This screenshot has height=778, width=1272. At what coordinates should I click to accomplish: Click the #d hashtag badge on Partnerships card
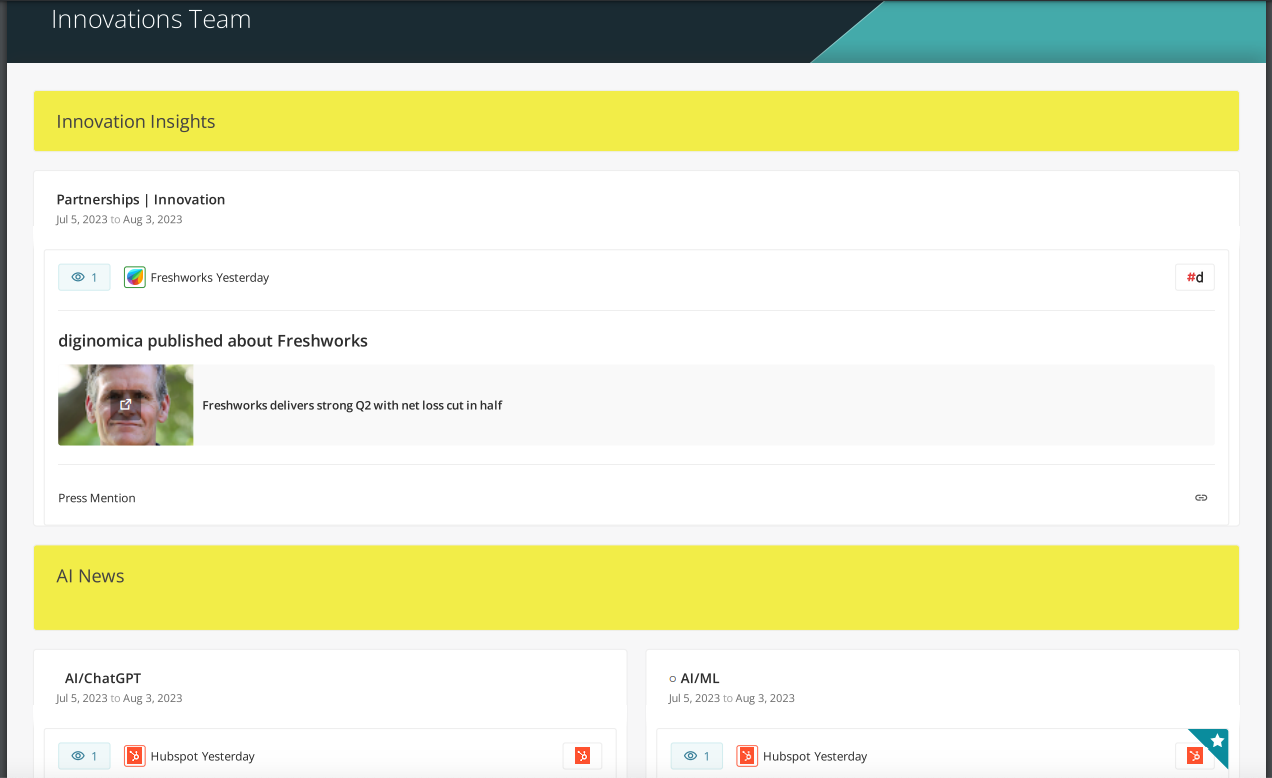[x=1194, y=277]
